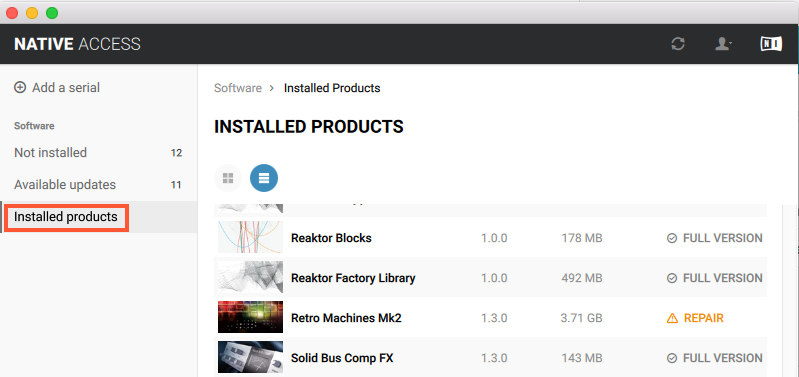This screenshot has width=799, height=377.
Task: Select Reaktor Blocks product name
Action: pyautogui.click(x=331, y=238)
